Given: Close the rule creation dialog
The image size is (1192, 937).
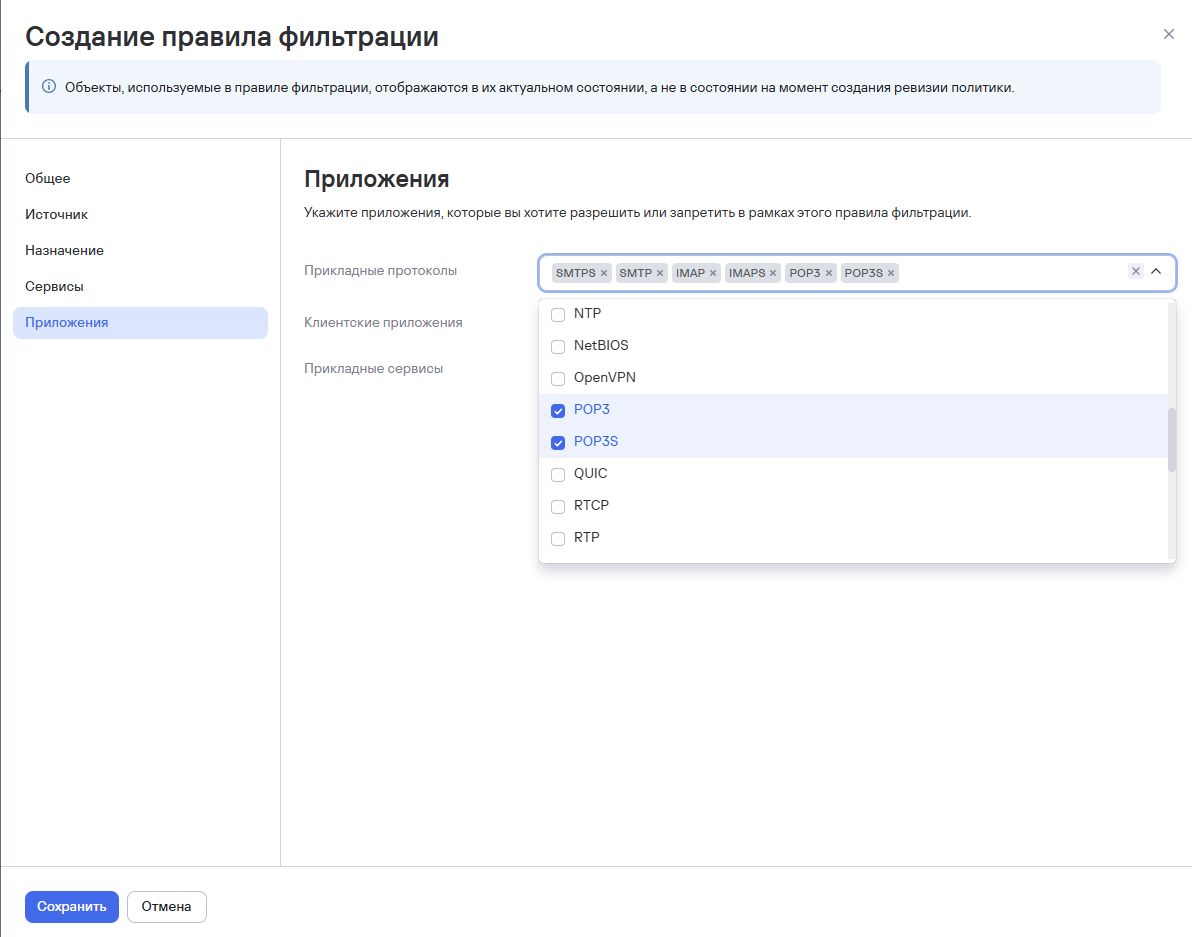Looking at the screenshot, I should click(x=1168, y=34).
